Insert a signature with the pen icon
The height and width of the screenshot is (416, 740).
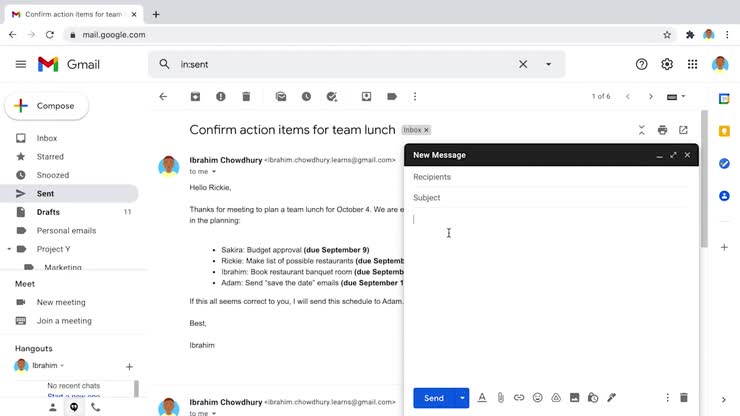pos(612,398)
